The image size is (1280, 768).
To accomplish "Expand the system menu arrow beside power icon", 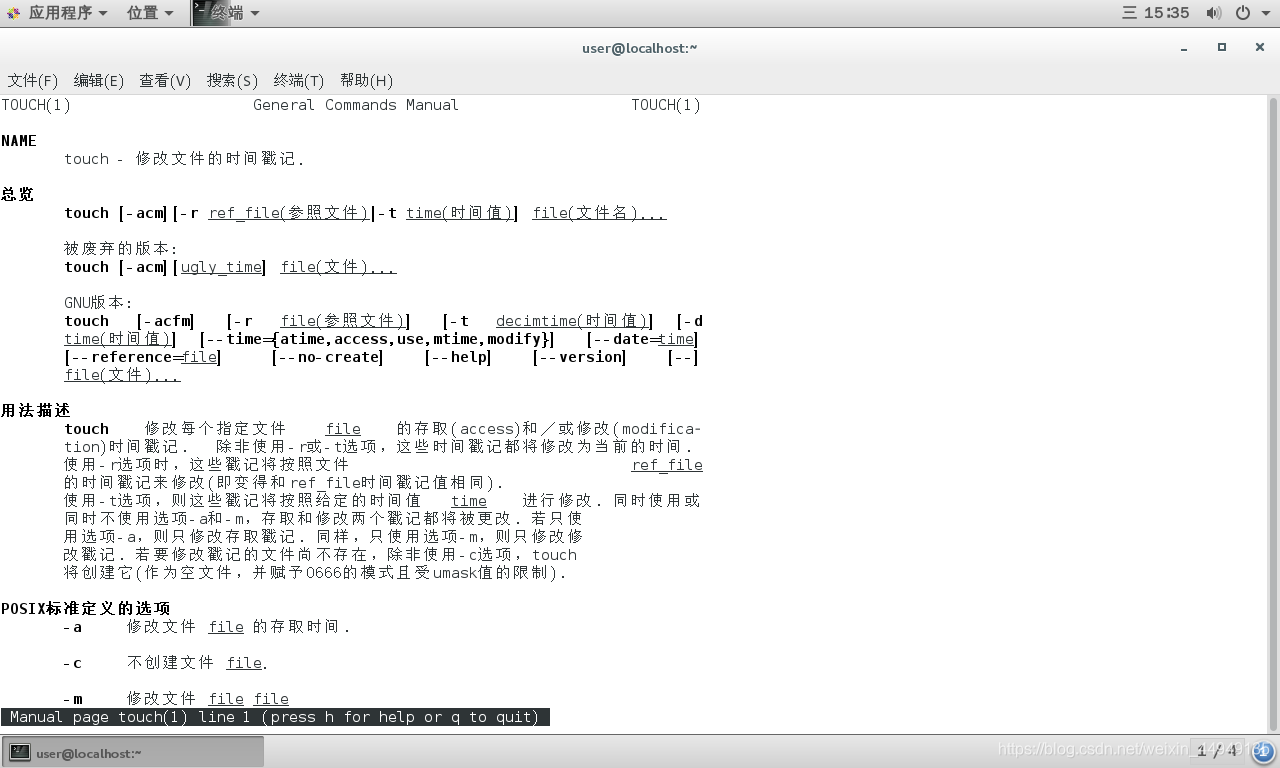I will point(1265,13).
